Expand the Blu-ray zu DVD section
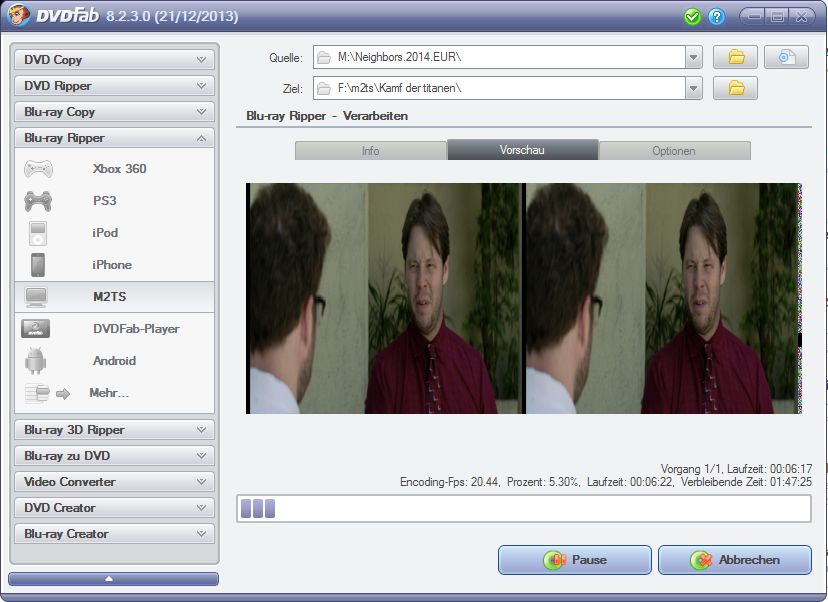This screenshot has width=828, height=602. (114, 456)
